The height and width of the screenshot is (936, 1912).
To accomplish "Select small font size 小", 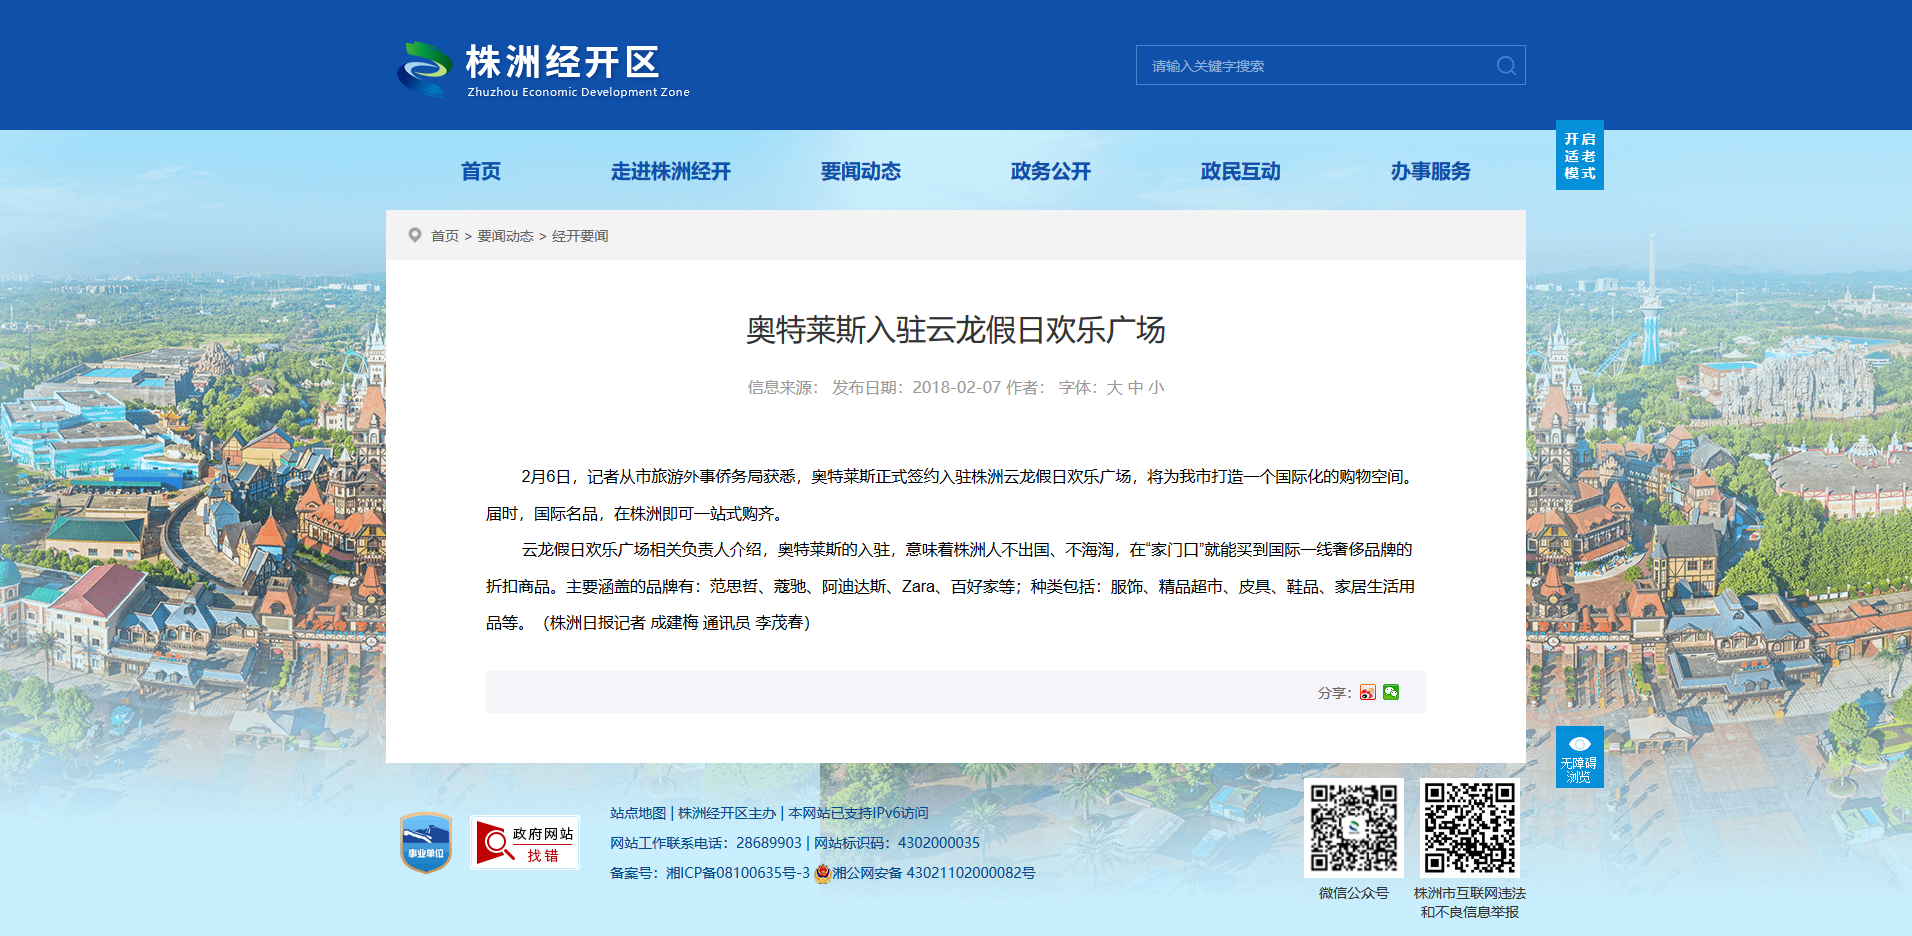I will (1156, 388).
